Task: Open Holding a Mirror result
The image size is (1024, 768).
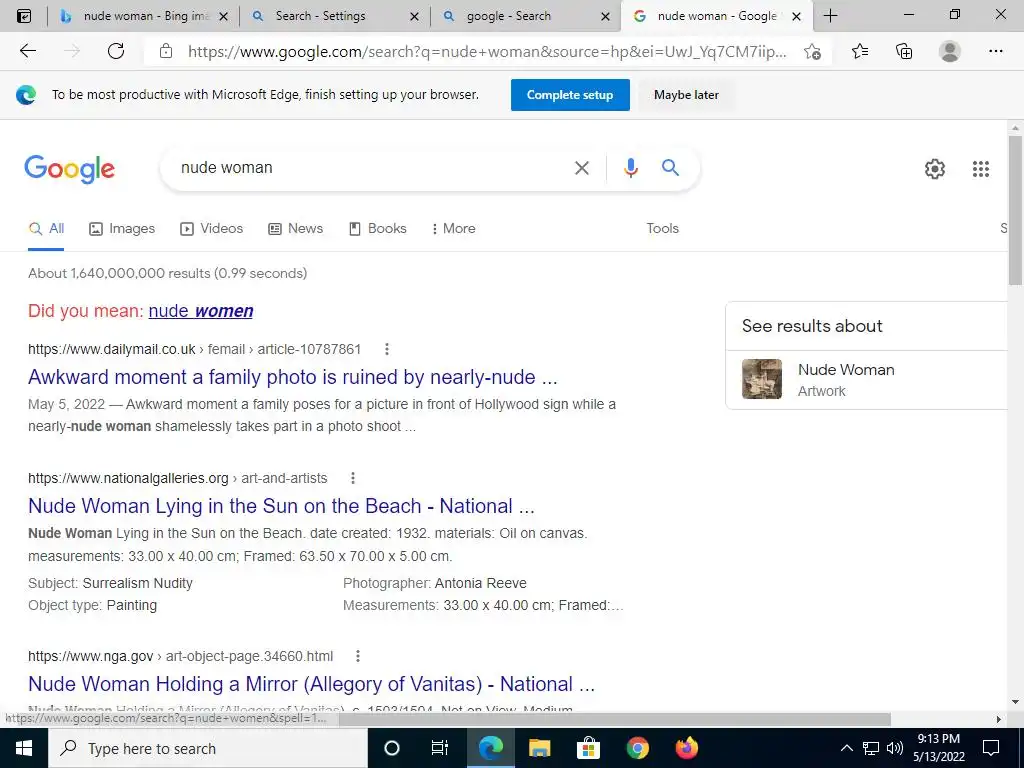Action: (312, 684)
